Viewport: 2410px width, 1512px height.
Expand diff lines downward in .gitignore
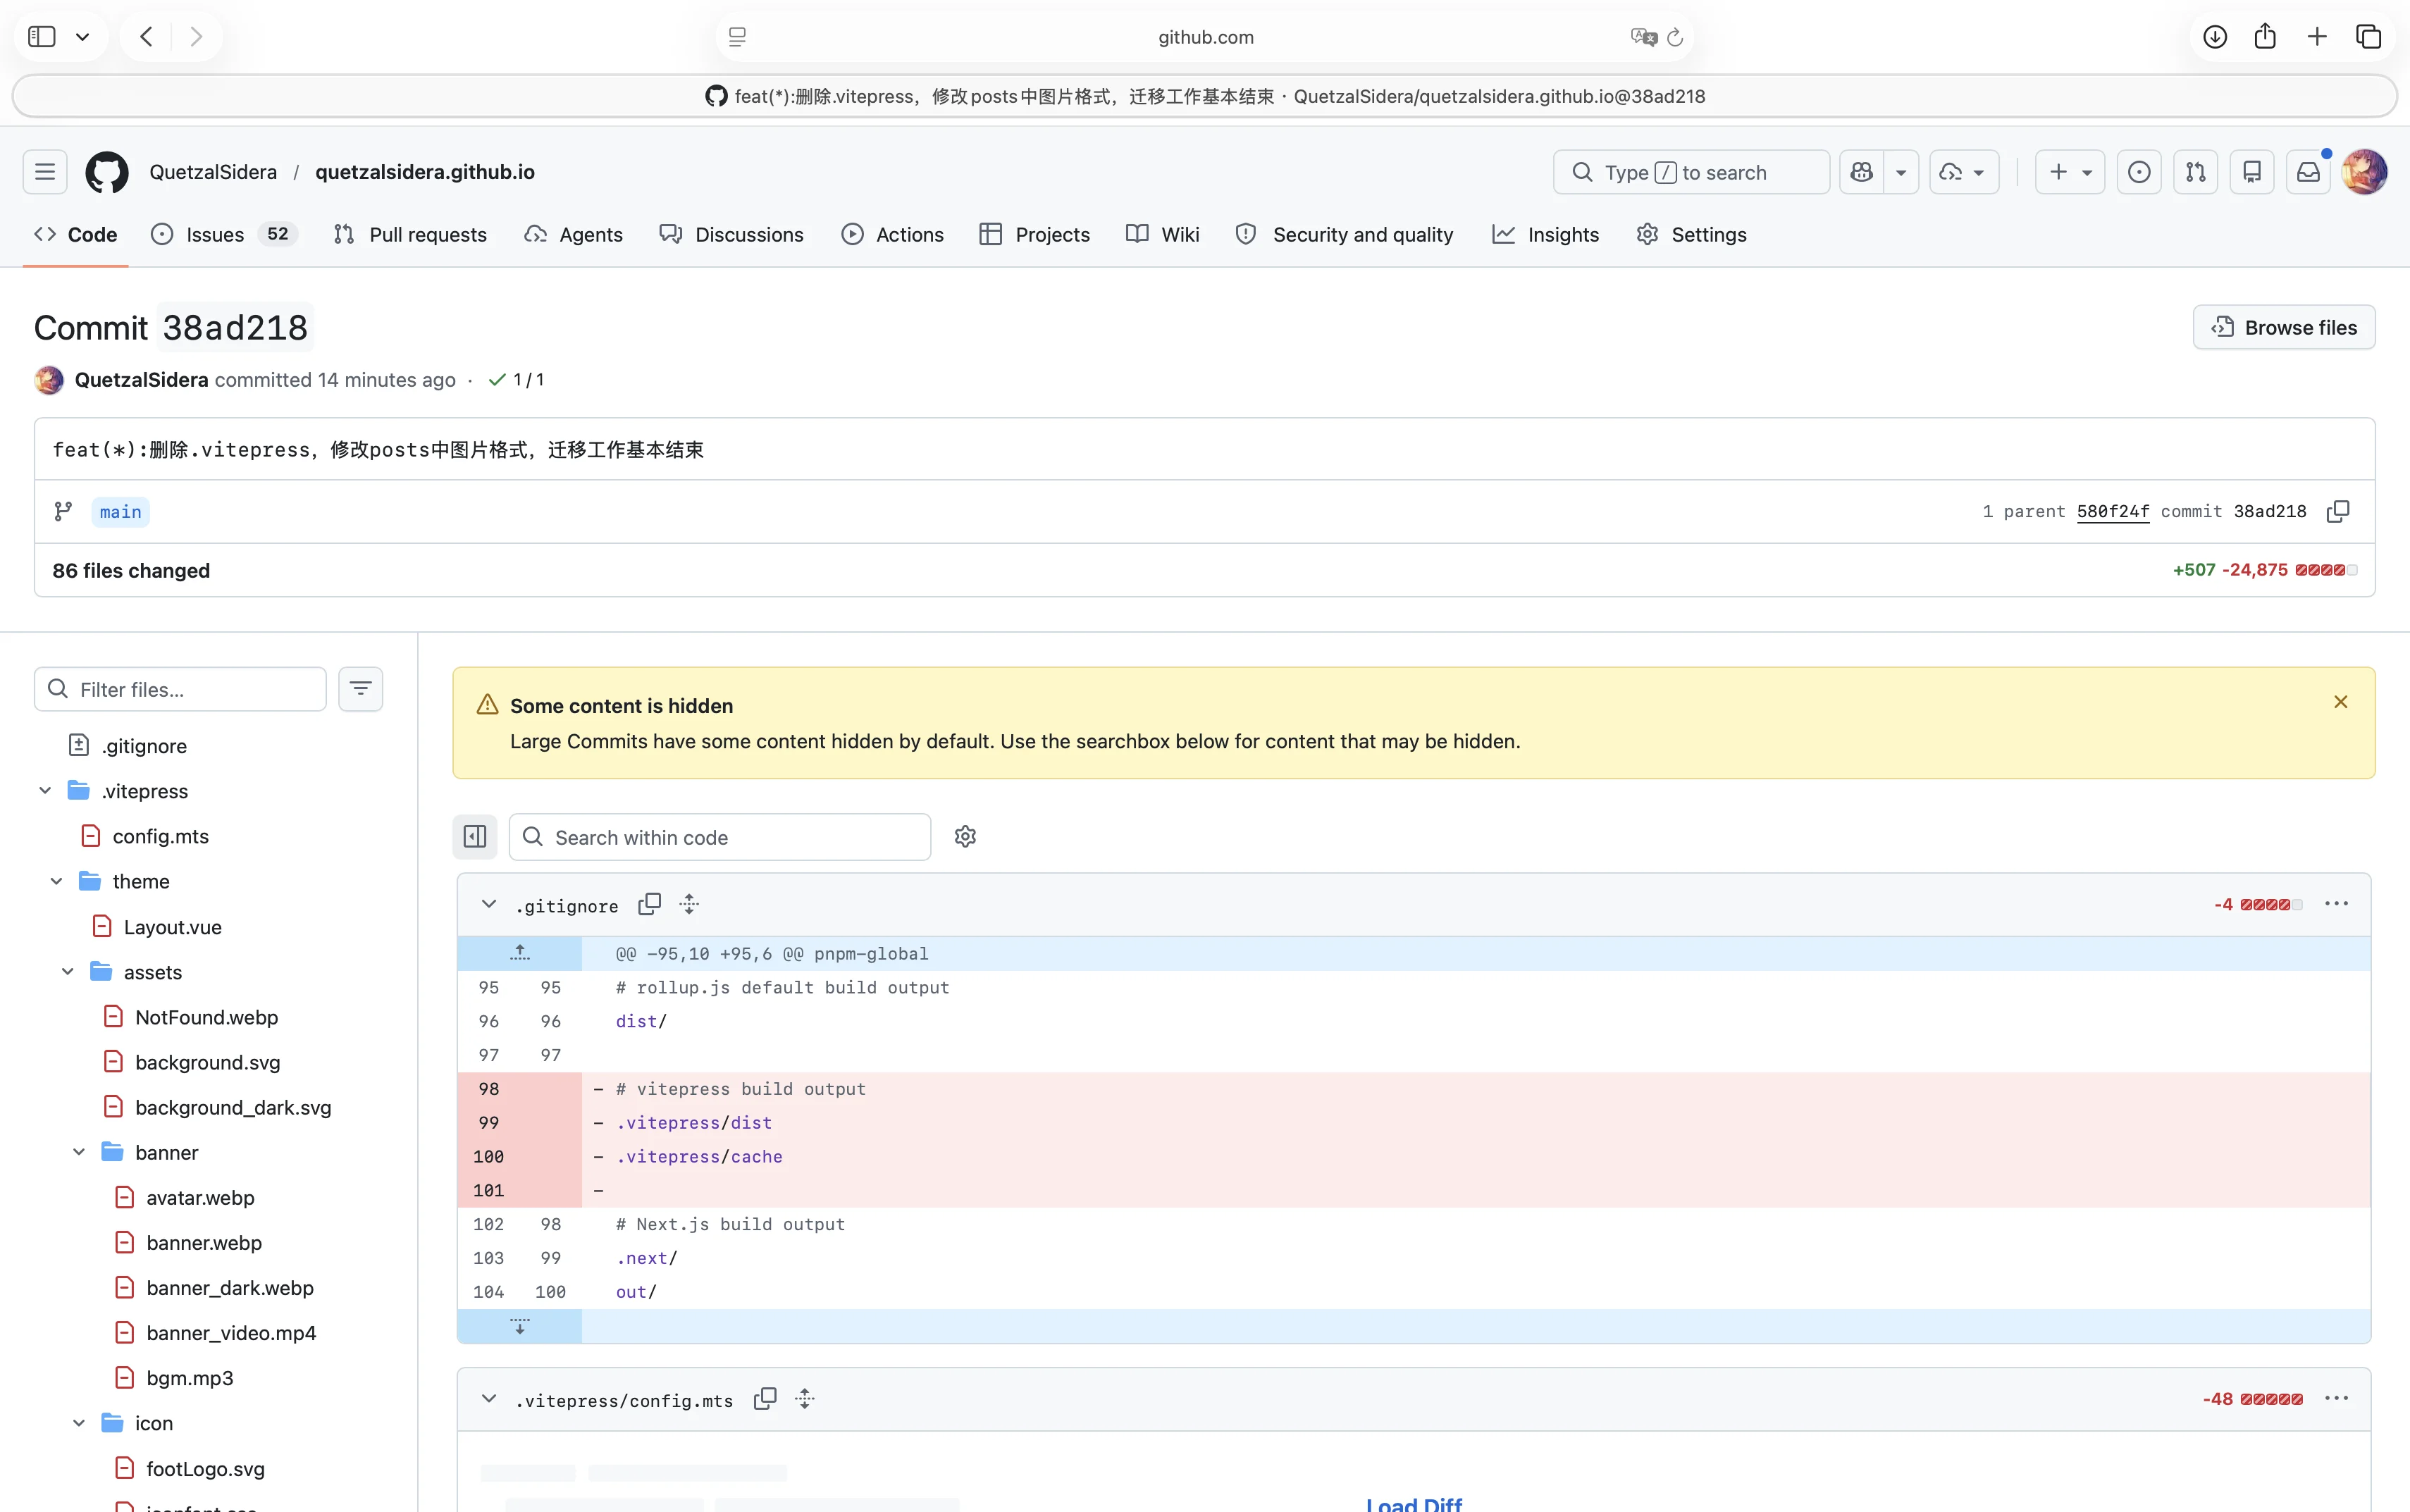[519, 1326]
